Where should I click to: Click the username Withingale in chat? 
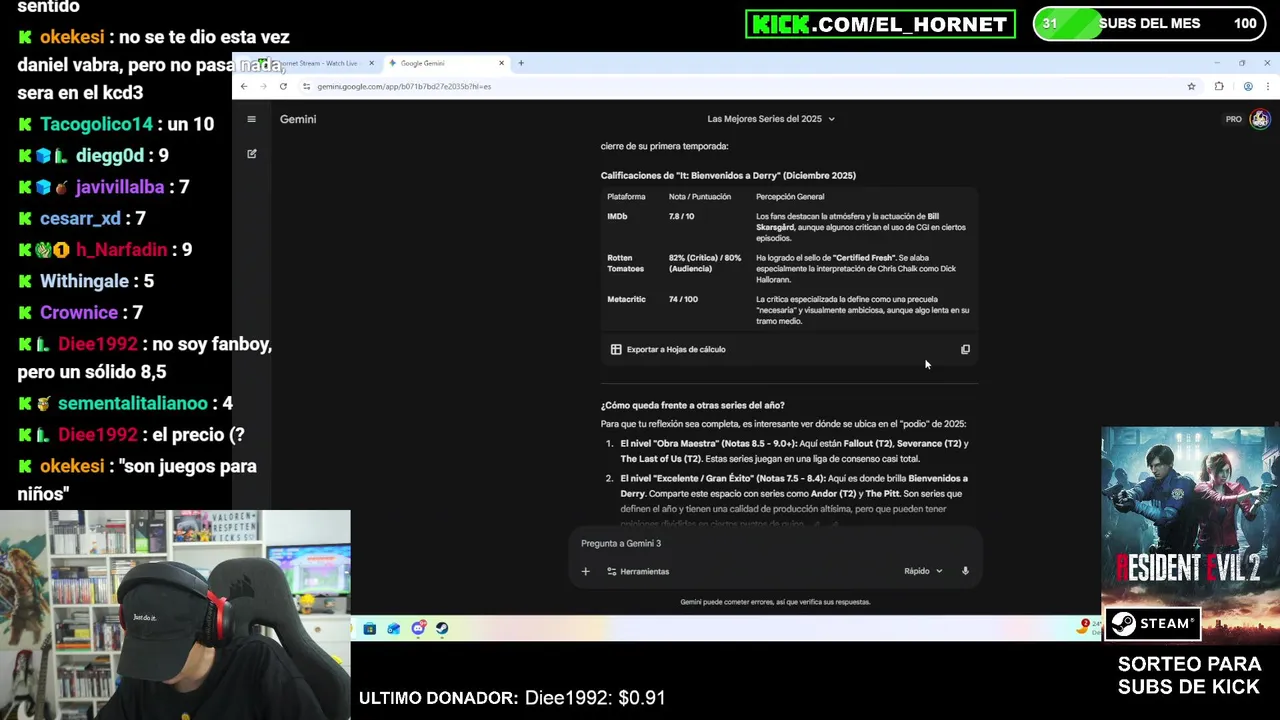click(84, 281)
